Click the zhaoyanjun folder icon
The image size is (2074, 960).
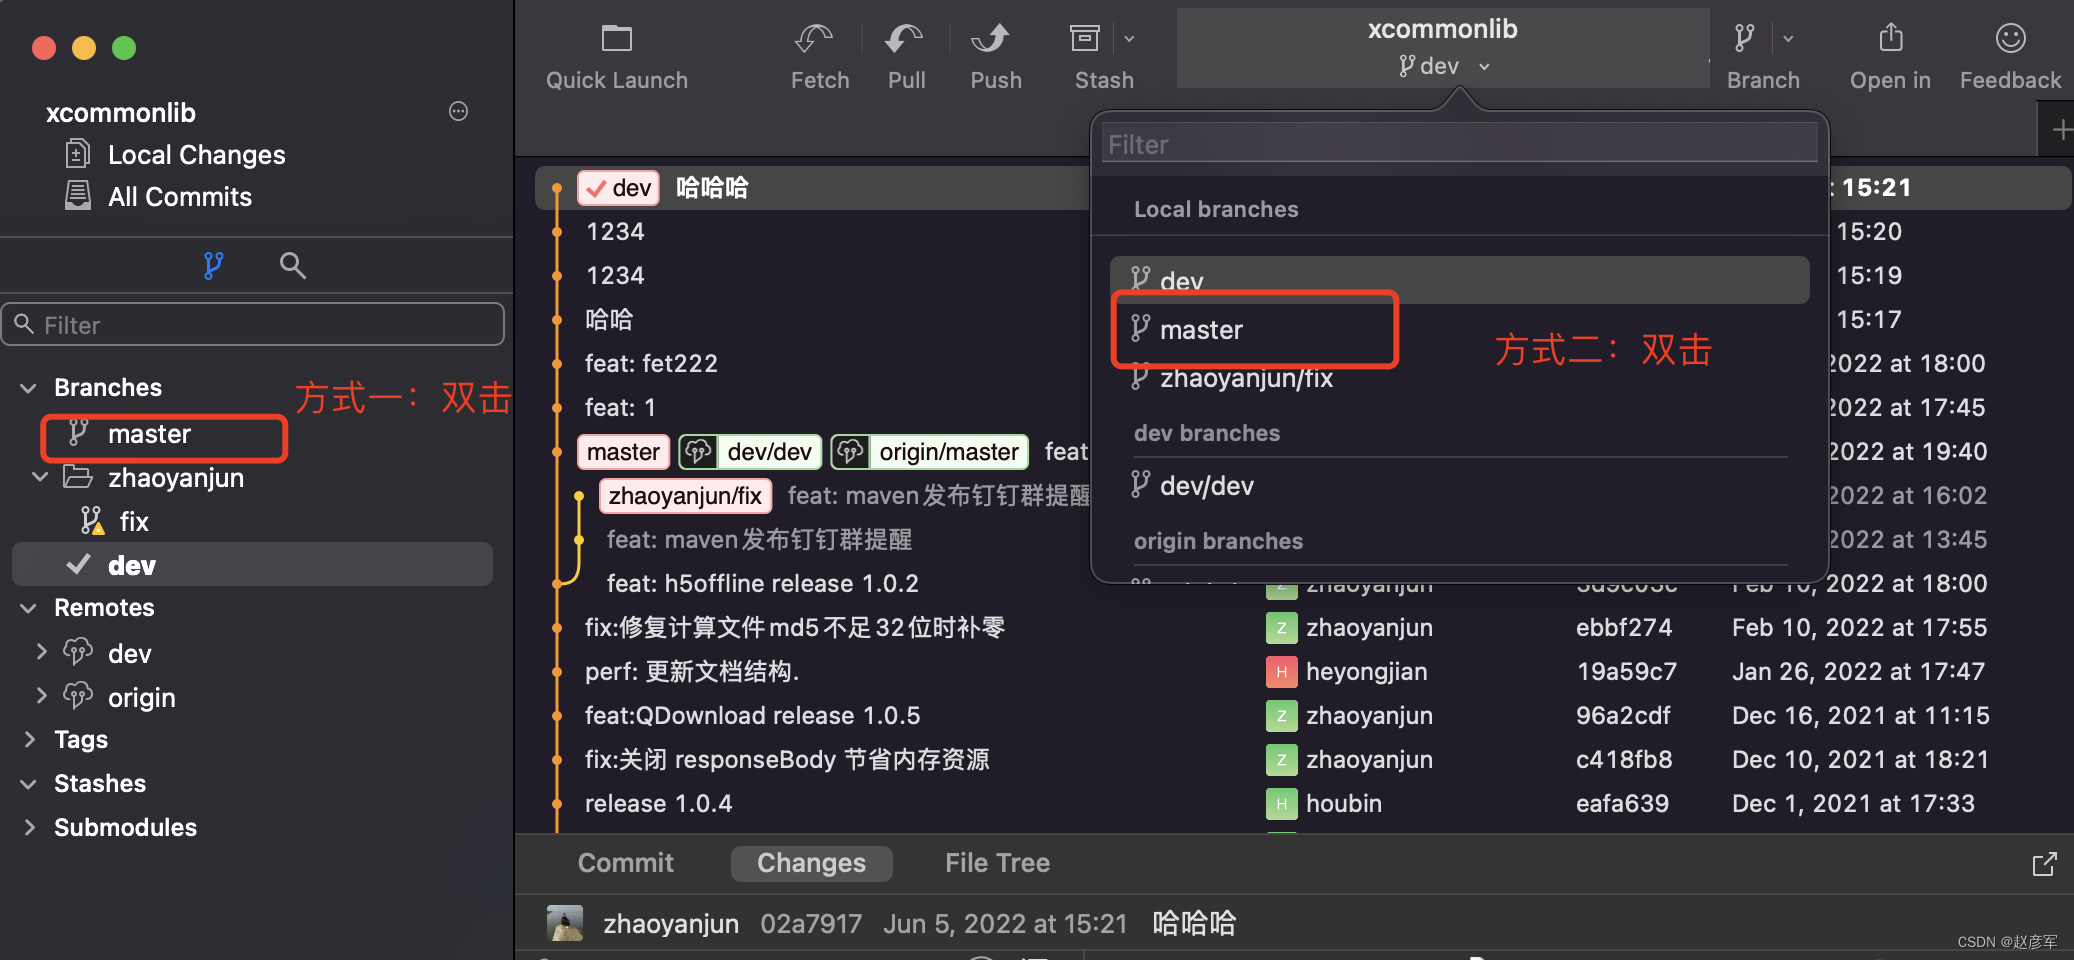tap(78, 477)
